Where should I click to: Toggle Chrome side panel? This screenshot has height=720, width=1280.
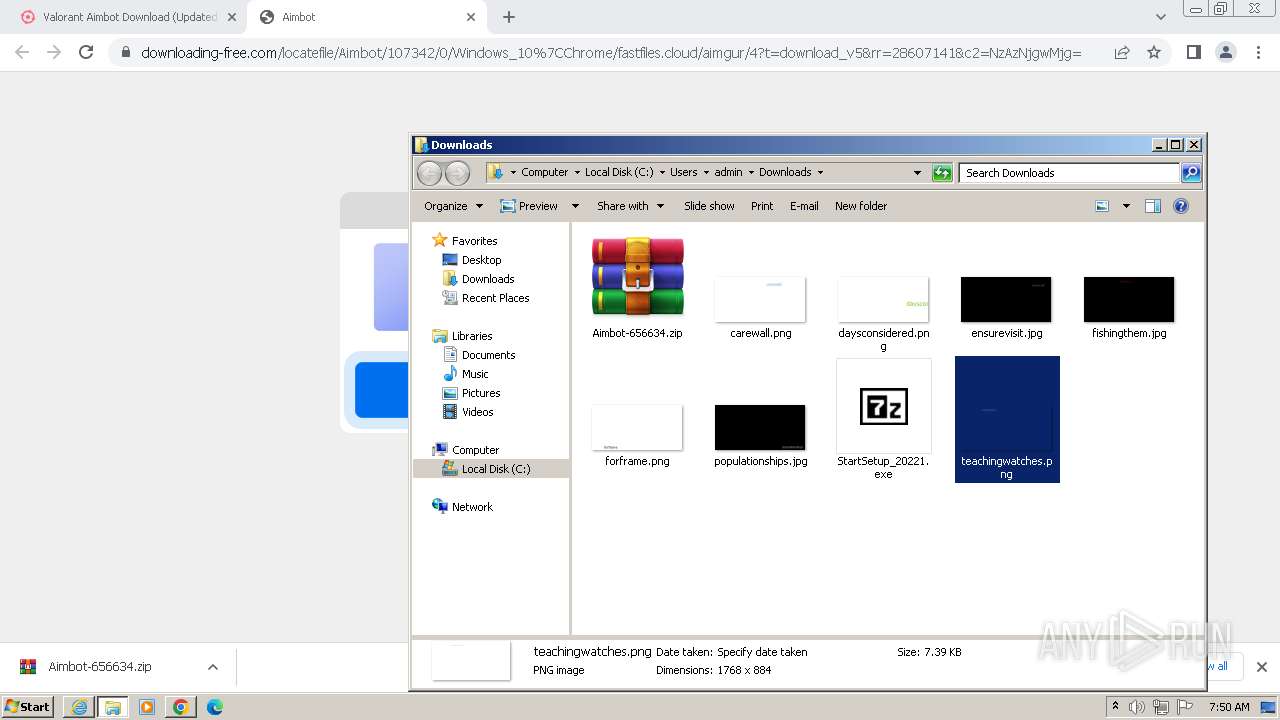click(1193, 52)
